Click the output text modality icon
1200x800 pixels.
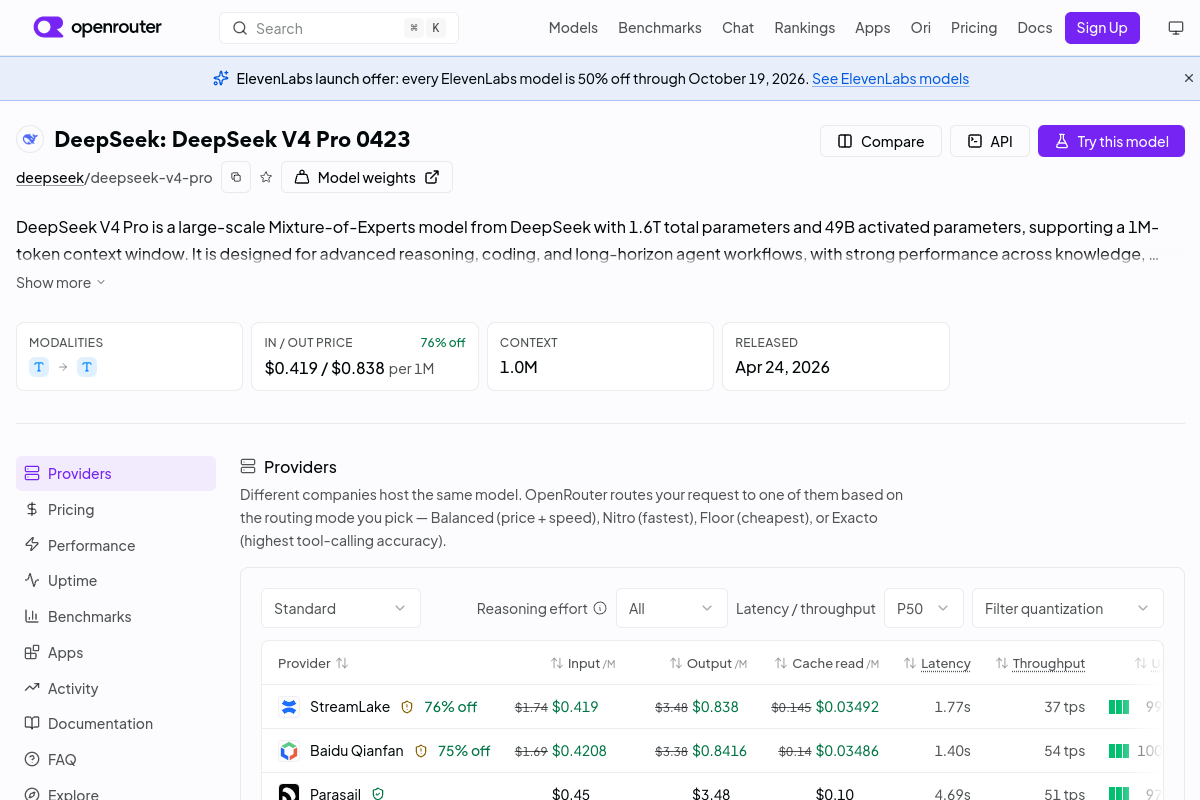87,367
